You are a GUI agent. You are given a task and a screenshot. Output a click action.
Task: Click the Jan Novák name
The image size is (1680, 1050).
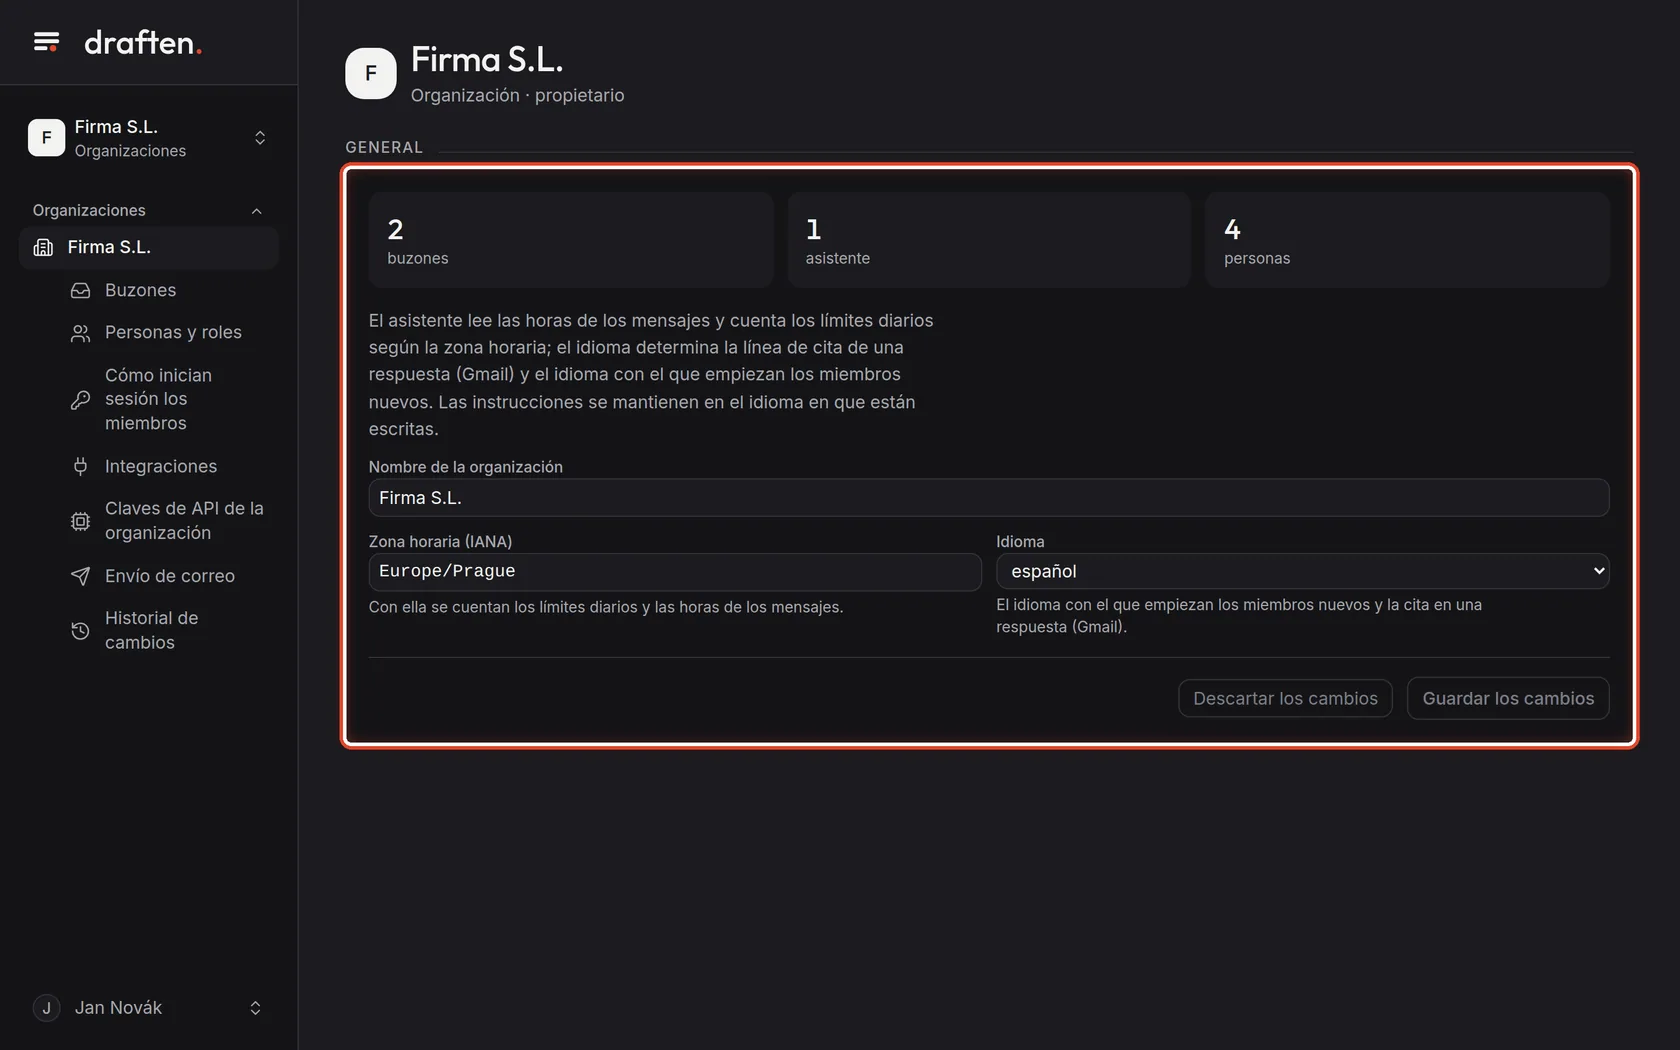[x=118, y=1008]
